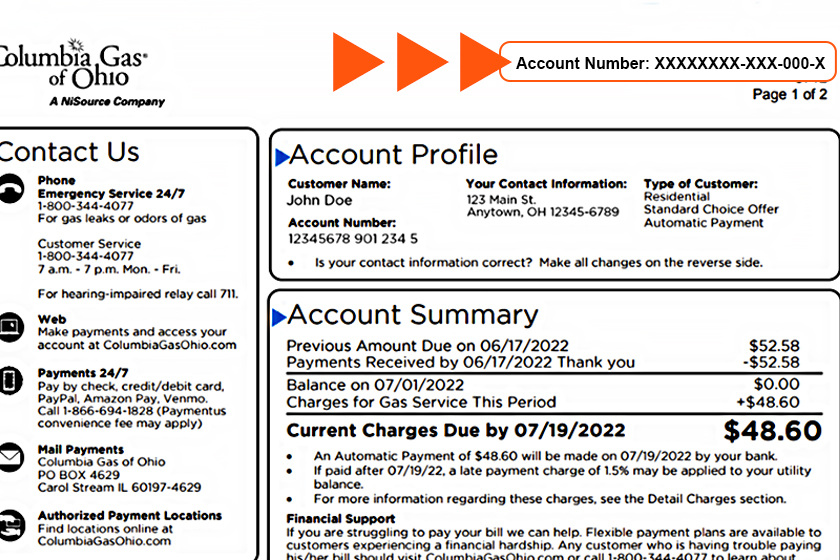Click the Page 1 of 2 indicator
Image resolution: width=840 pixels, height=560 pixels.
(789, 95)
